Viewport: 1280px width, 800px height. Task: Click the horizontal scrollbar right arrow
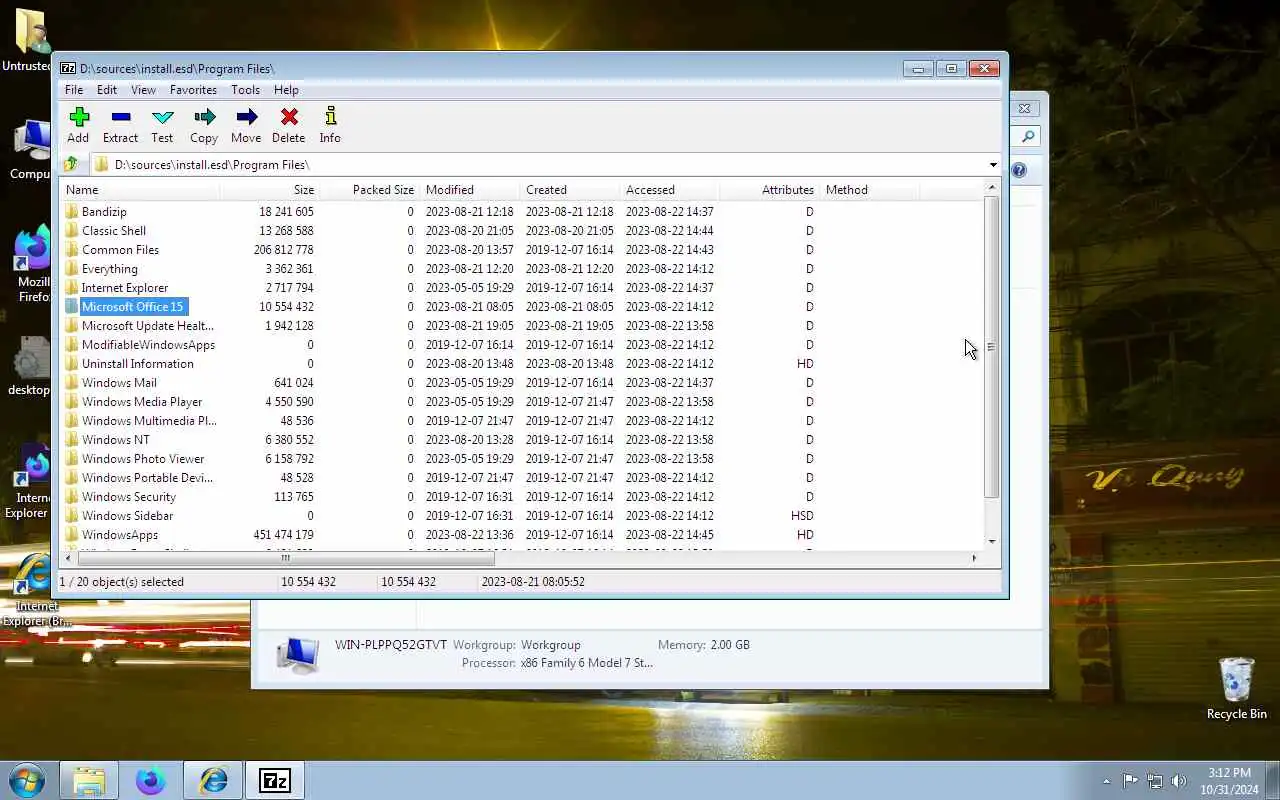click(974, 558)
